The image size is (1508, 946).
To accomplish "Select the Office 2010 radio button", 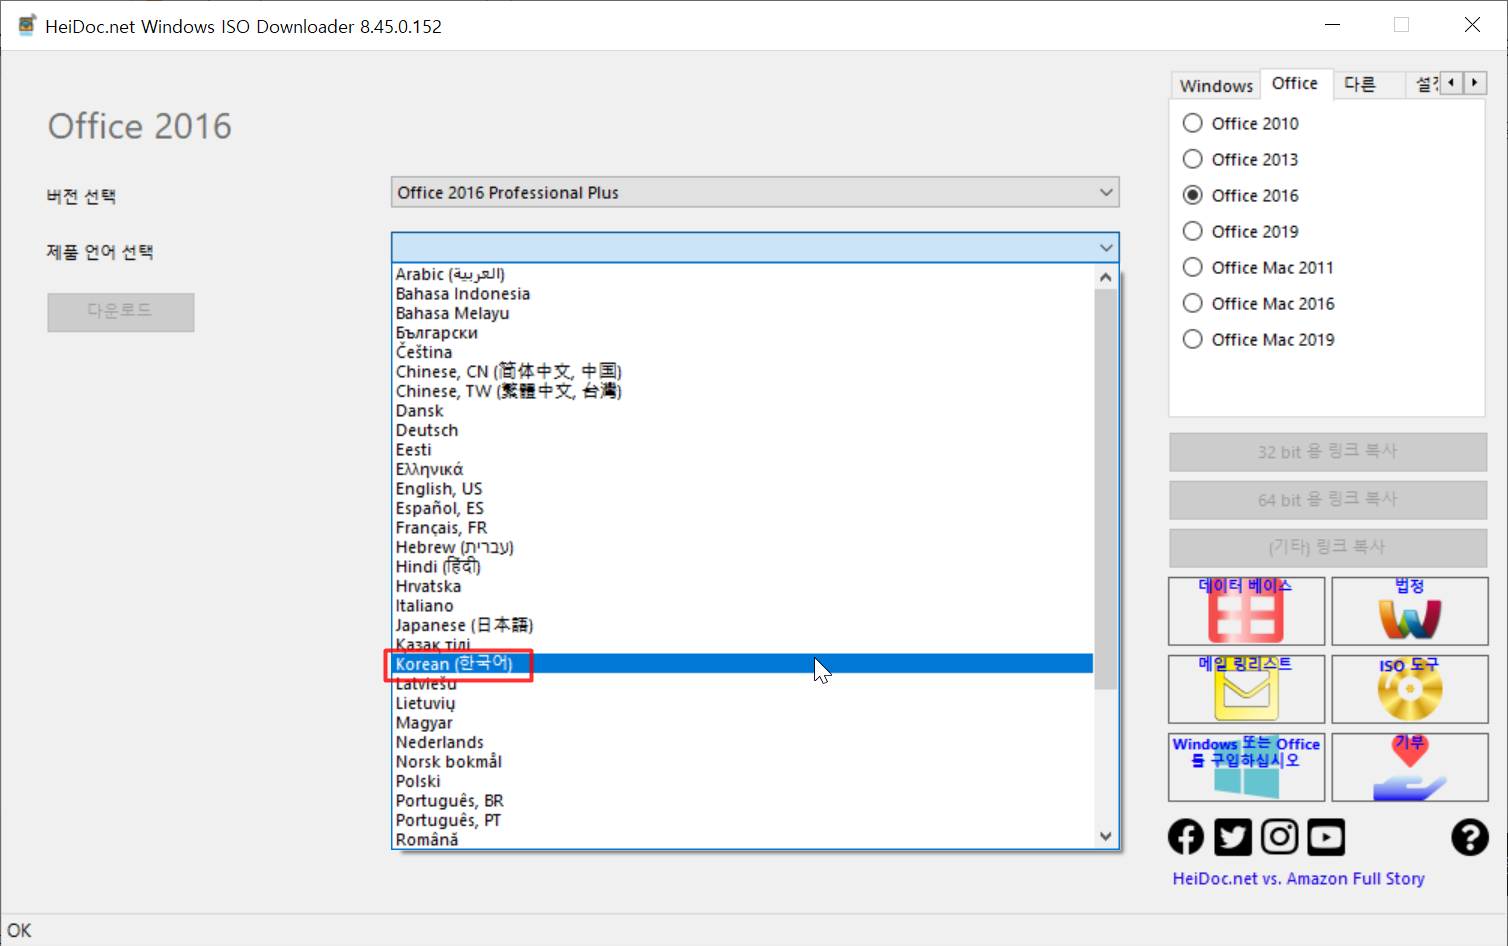I will (1193, 123).
